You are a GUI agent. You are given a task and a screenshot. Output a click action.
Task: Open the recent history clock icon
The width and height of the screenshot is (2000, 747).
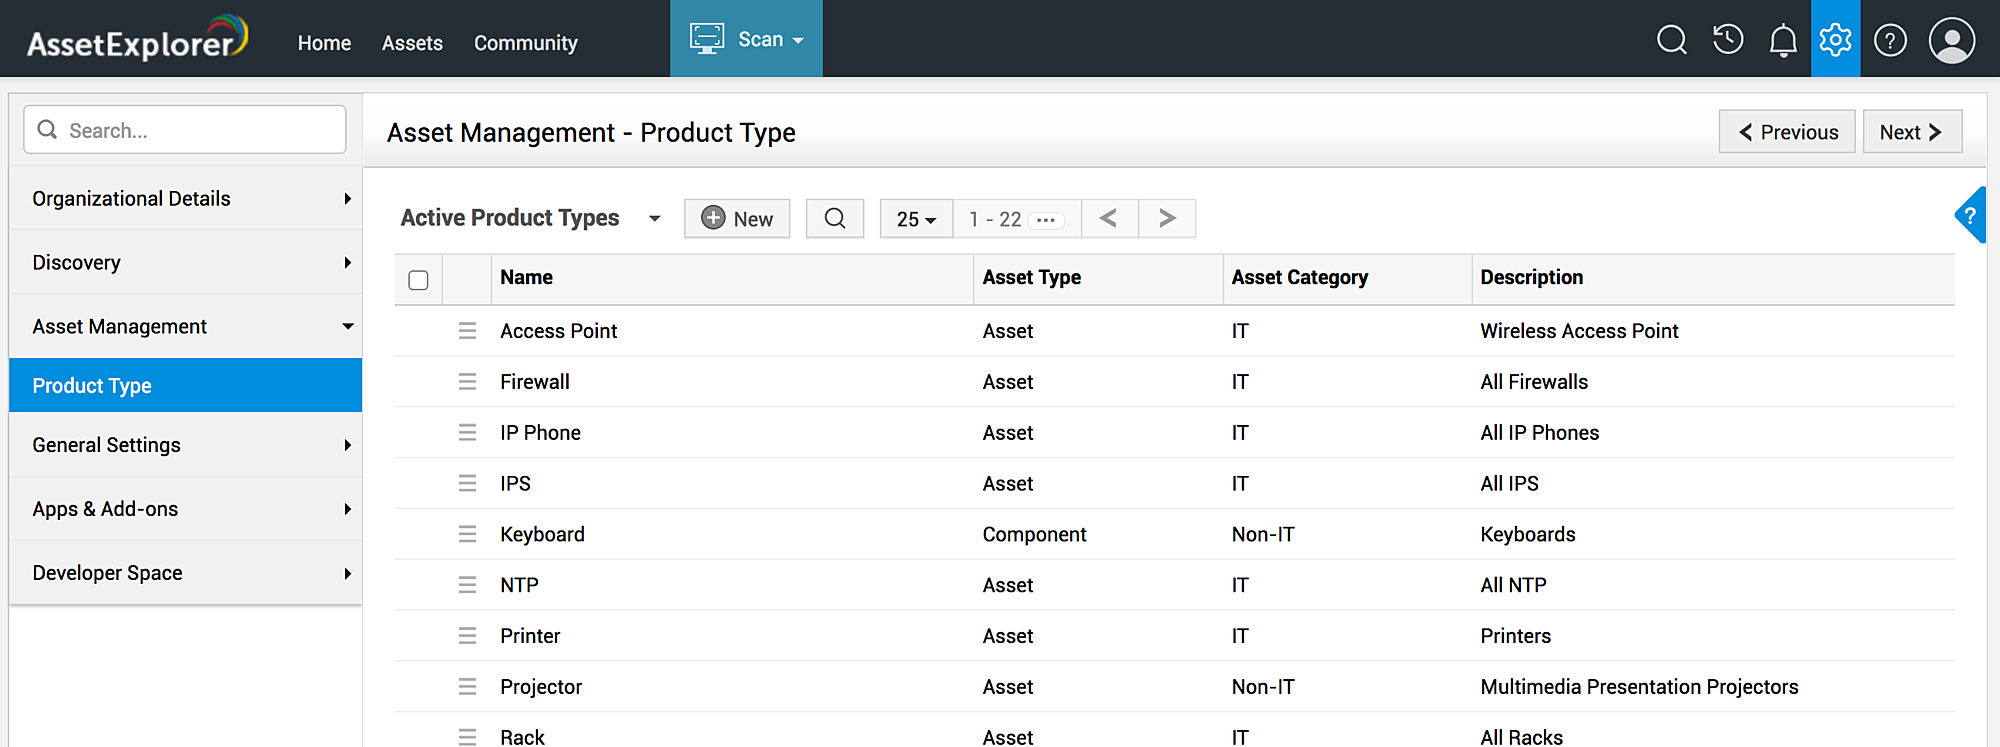click(1727, 40)
